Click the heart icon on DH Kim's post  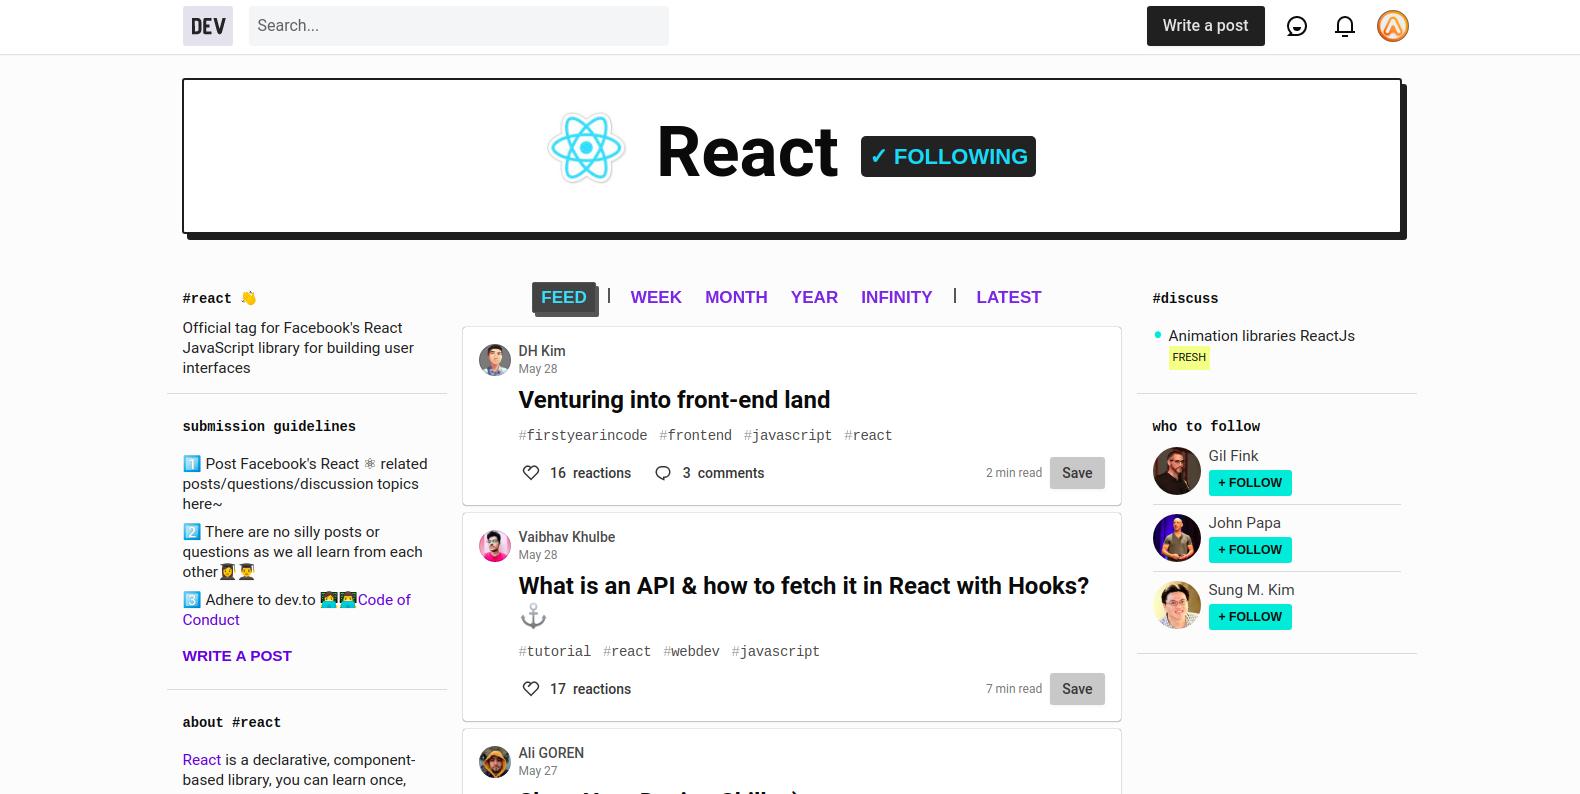pyautogui.click(x=531, y=473)
